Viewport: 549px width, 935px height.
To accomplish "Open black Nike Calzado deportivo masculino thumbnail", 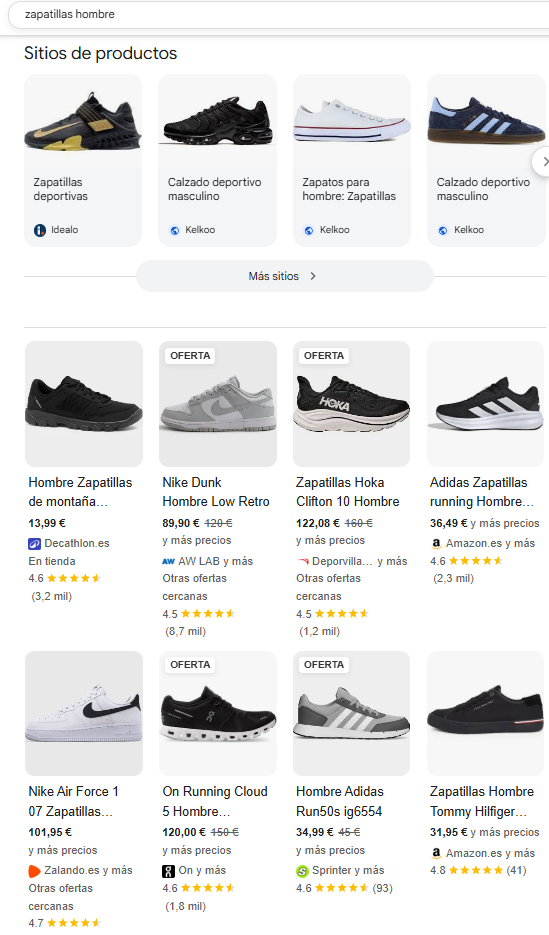I will [218, 124].
